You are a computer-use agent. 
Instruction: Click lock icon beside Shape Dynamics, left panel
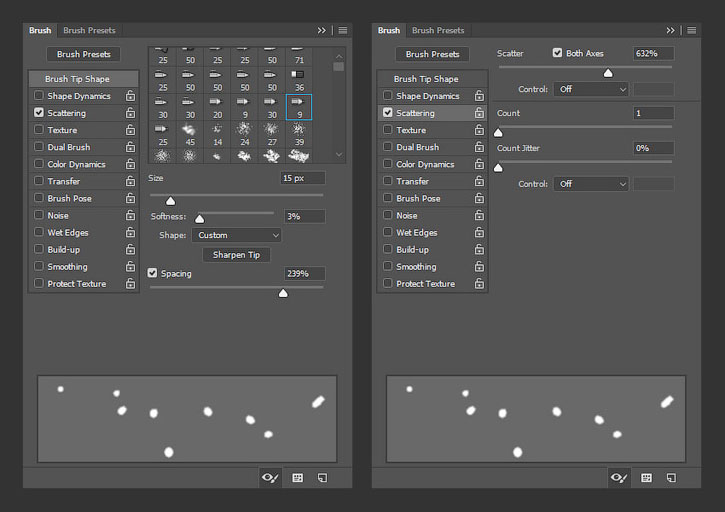(x=130, y=96)
